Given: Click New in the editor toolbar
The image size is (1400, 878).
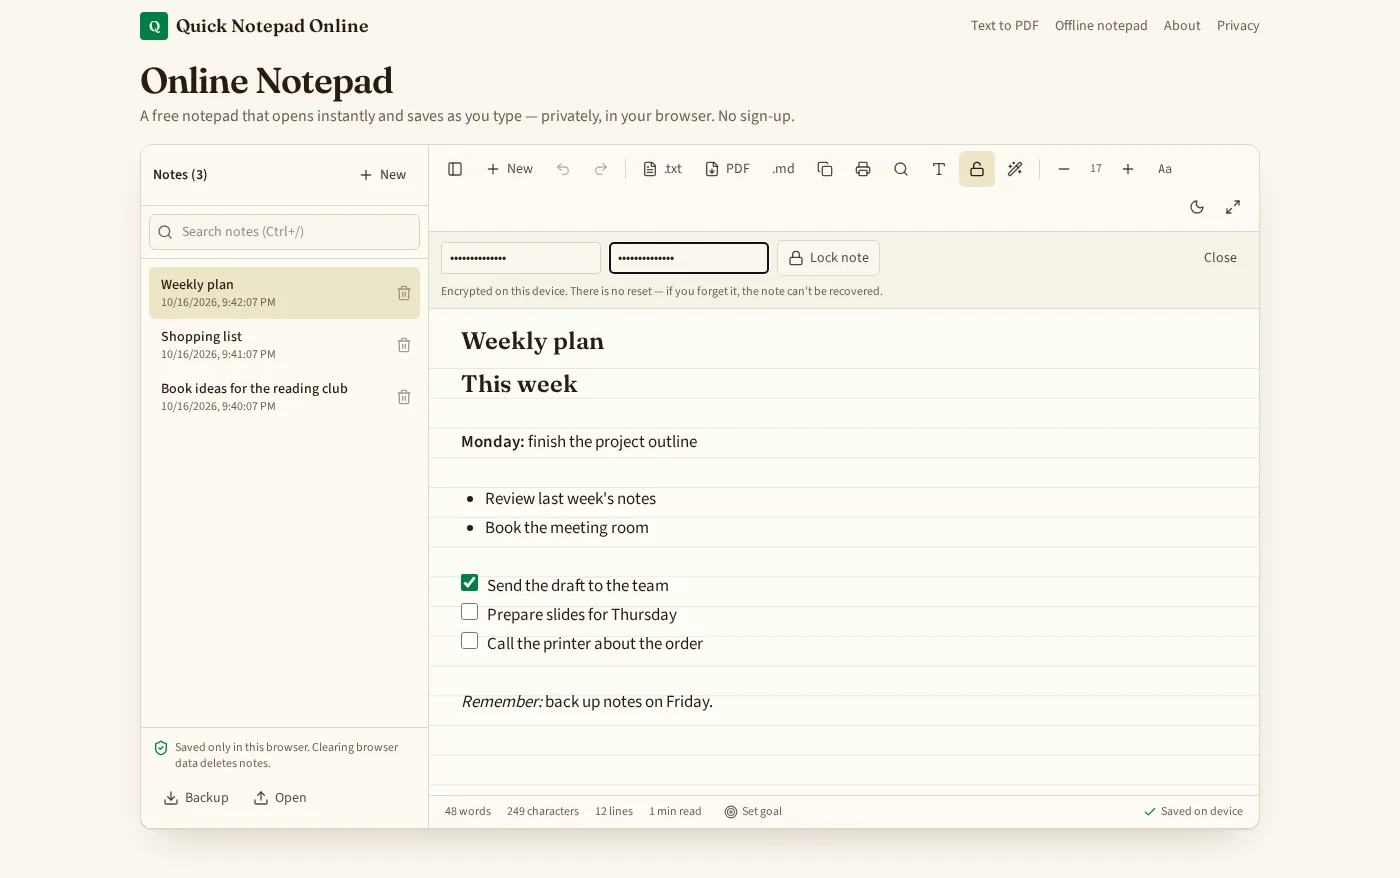Looking at the screenshot, I should pos(510,169).
